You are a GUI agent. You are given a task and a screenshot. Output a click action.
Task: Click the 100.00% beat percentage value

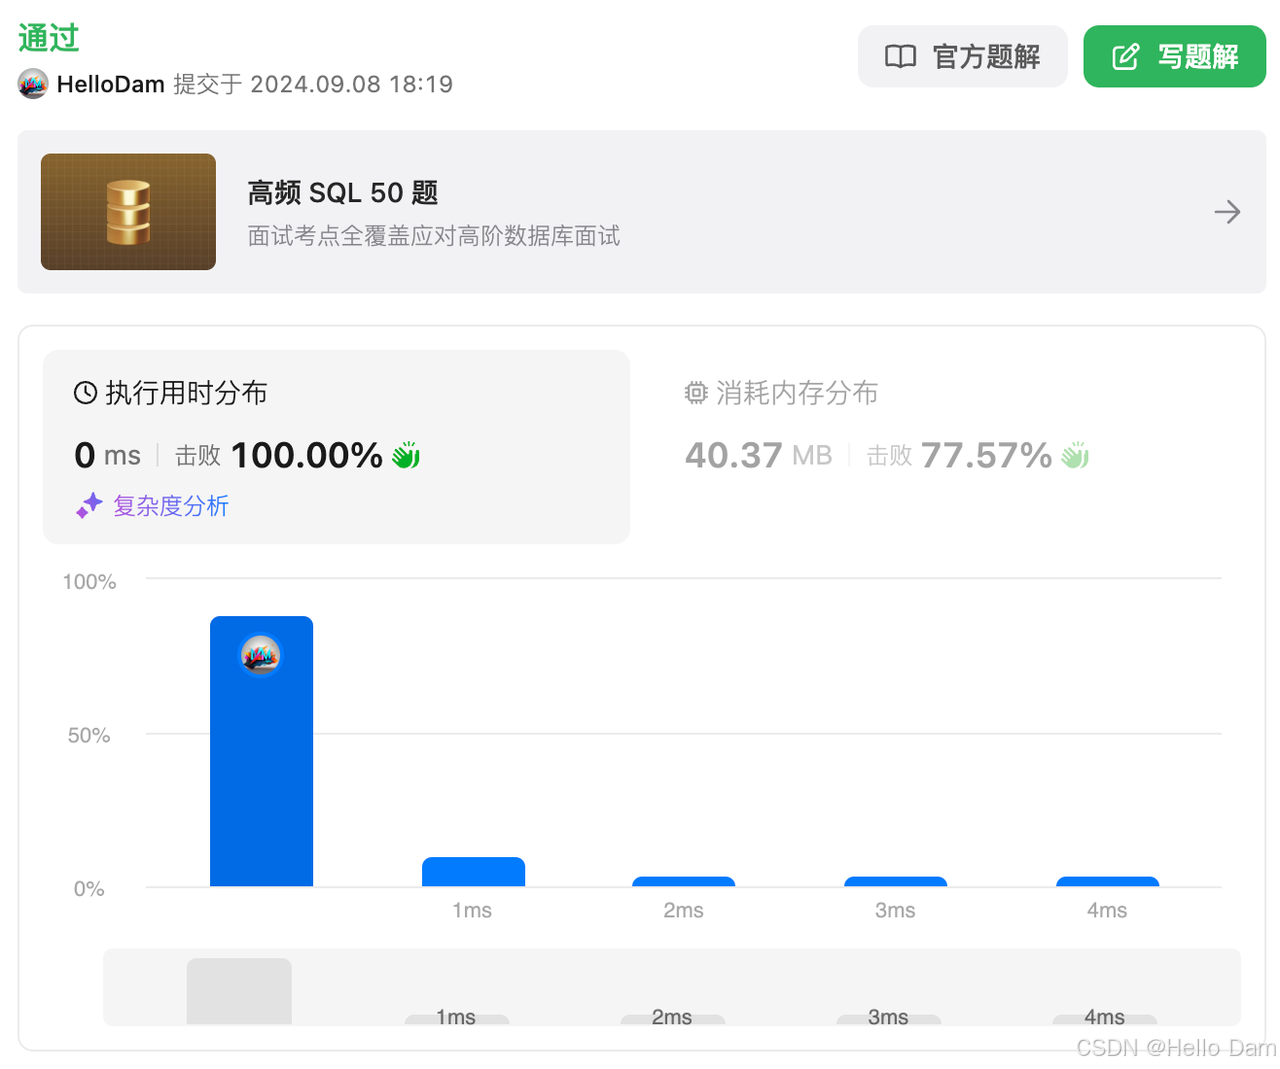(x=306, y=455)
